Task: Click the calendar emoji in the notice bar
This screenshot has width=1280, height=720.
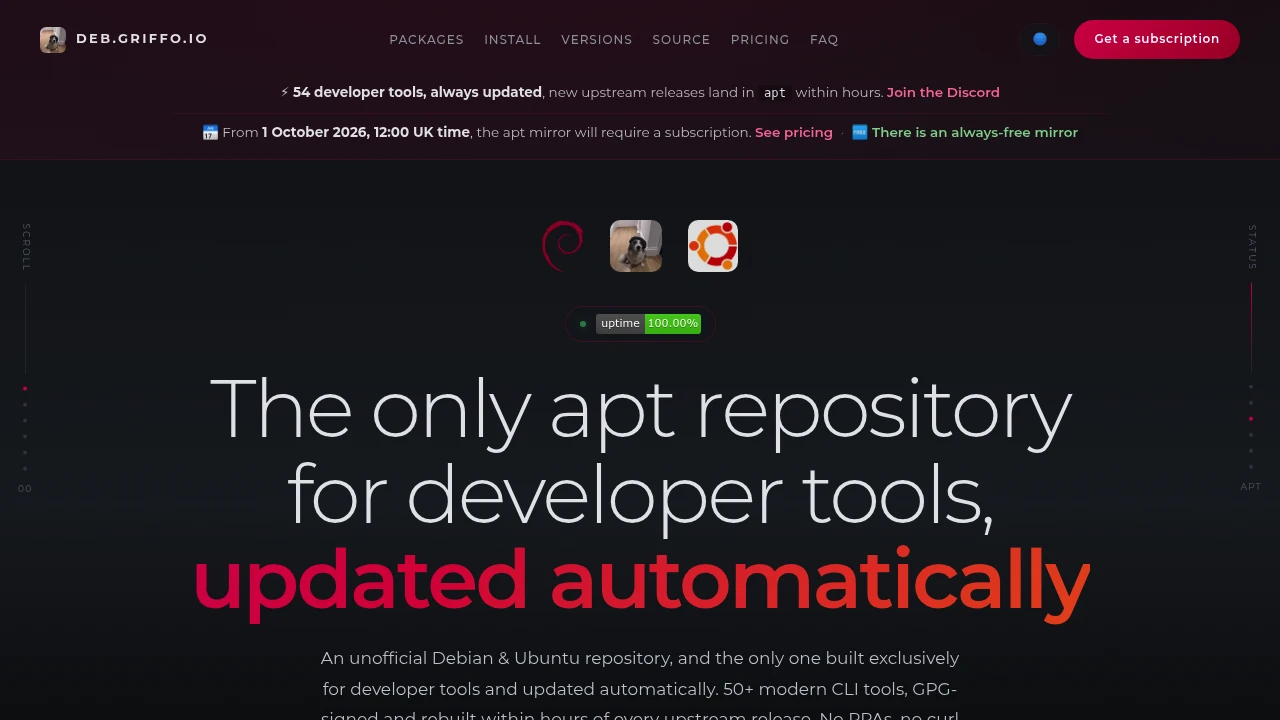Action: (210, 132)
